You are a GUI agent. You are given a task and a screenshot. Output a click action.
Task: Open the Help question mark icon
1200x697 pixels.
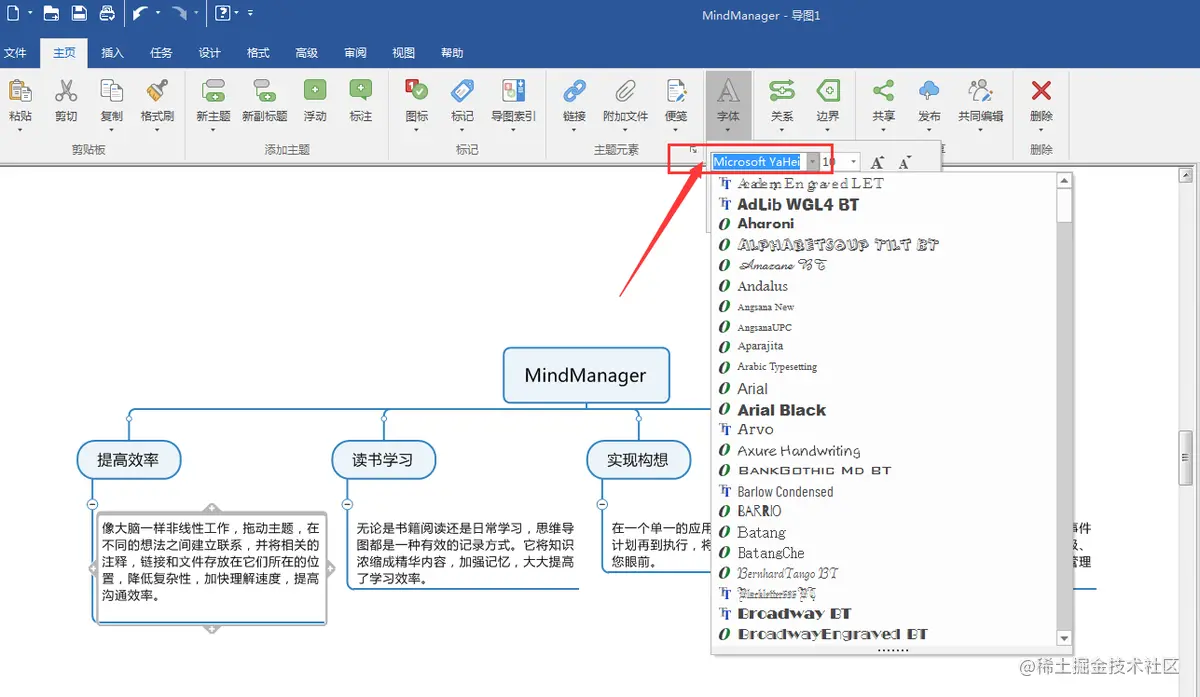pos(222,14)
